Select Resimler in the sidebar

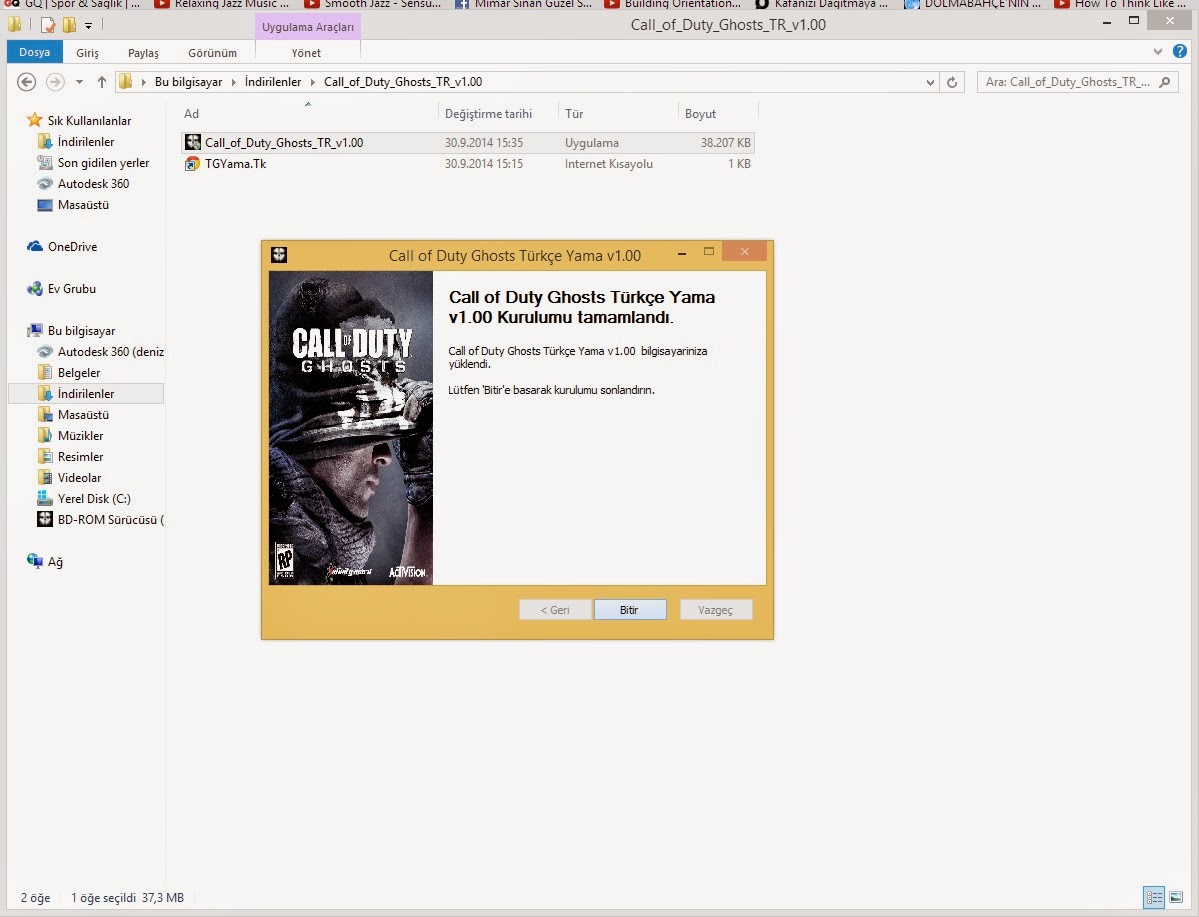click(x=80, y=457)
